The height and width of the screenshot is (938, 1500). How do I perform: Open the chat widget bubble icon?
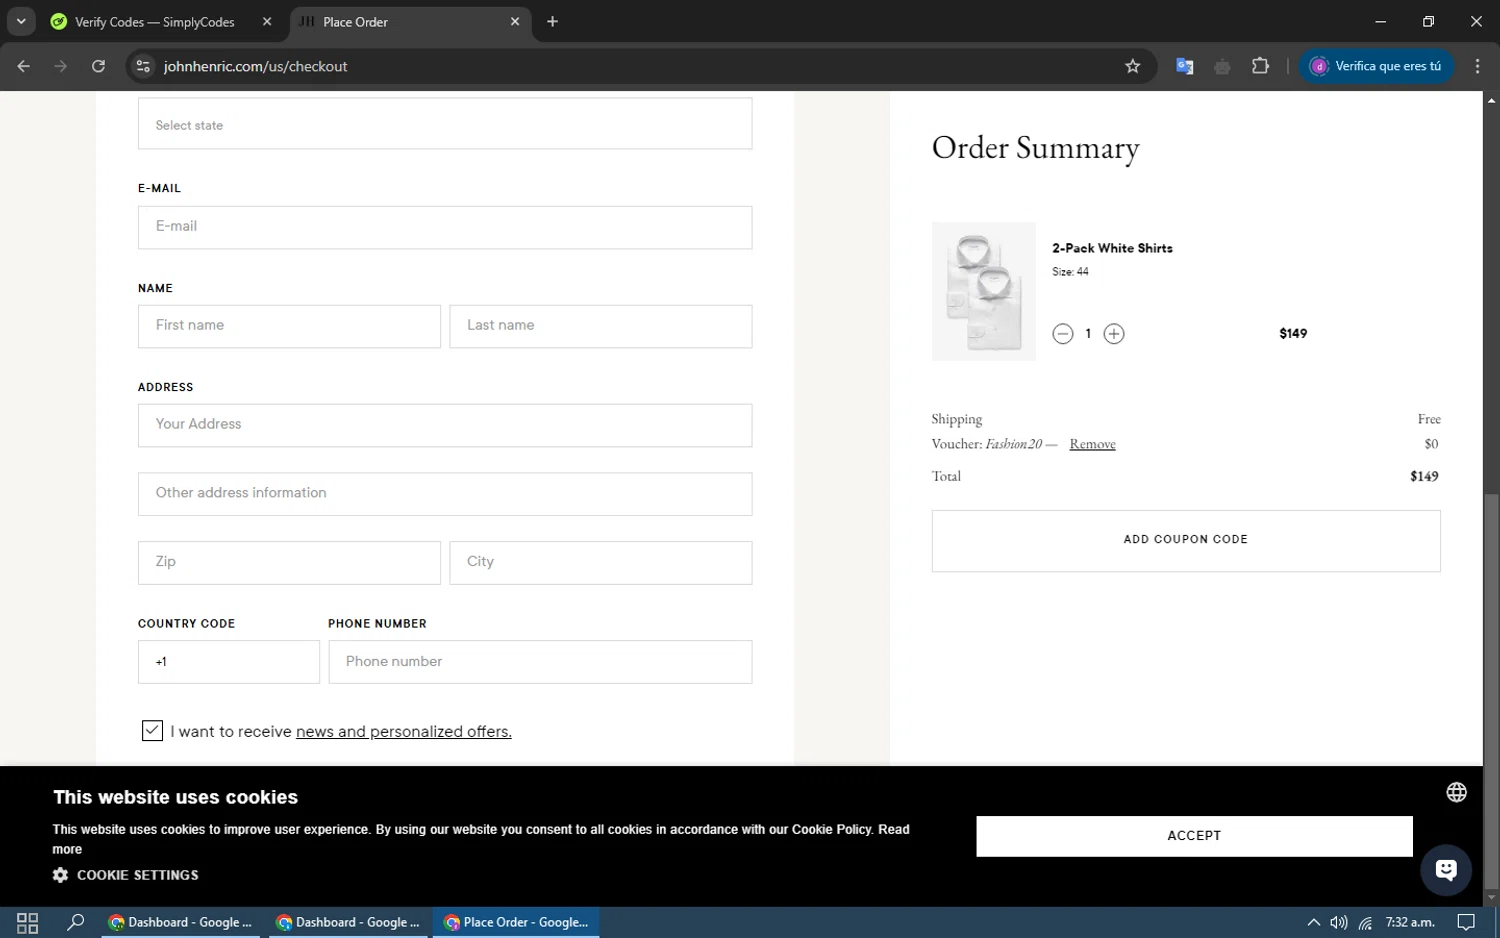coord(1446,870)
